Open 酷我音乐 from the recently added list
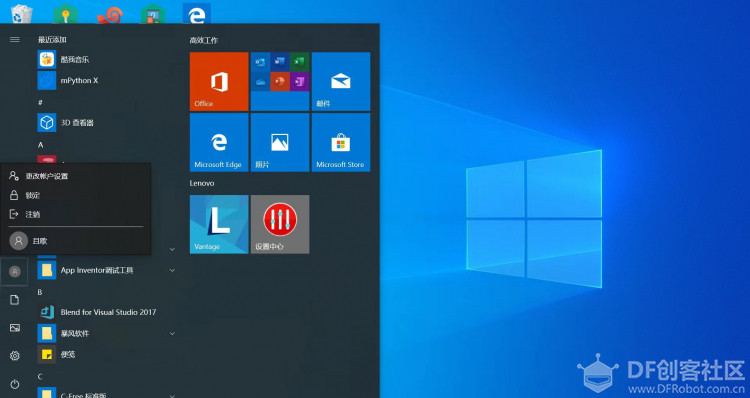The image size is (750, 398). coord(107,59)
